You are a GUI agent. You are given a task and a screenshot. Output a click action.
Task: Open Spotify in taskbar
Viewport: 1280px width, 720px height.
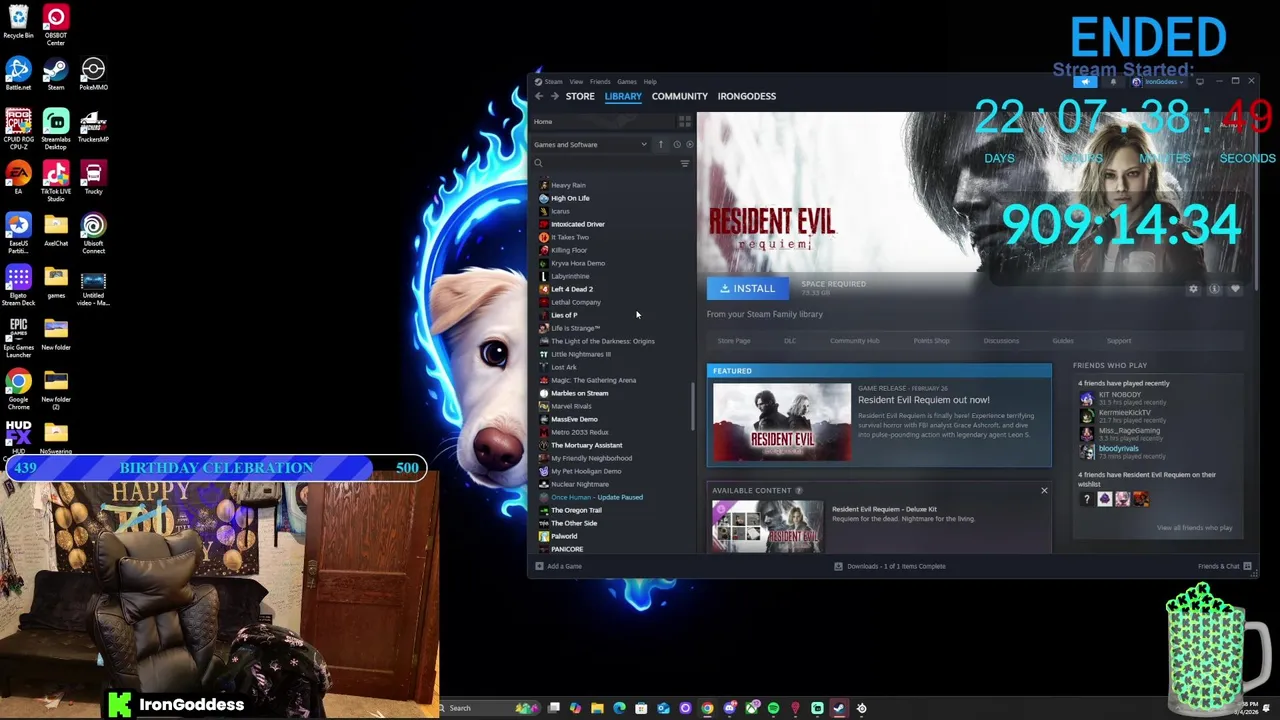[773, 708]
